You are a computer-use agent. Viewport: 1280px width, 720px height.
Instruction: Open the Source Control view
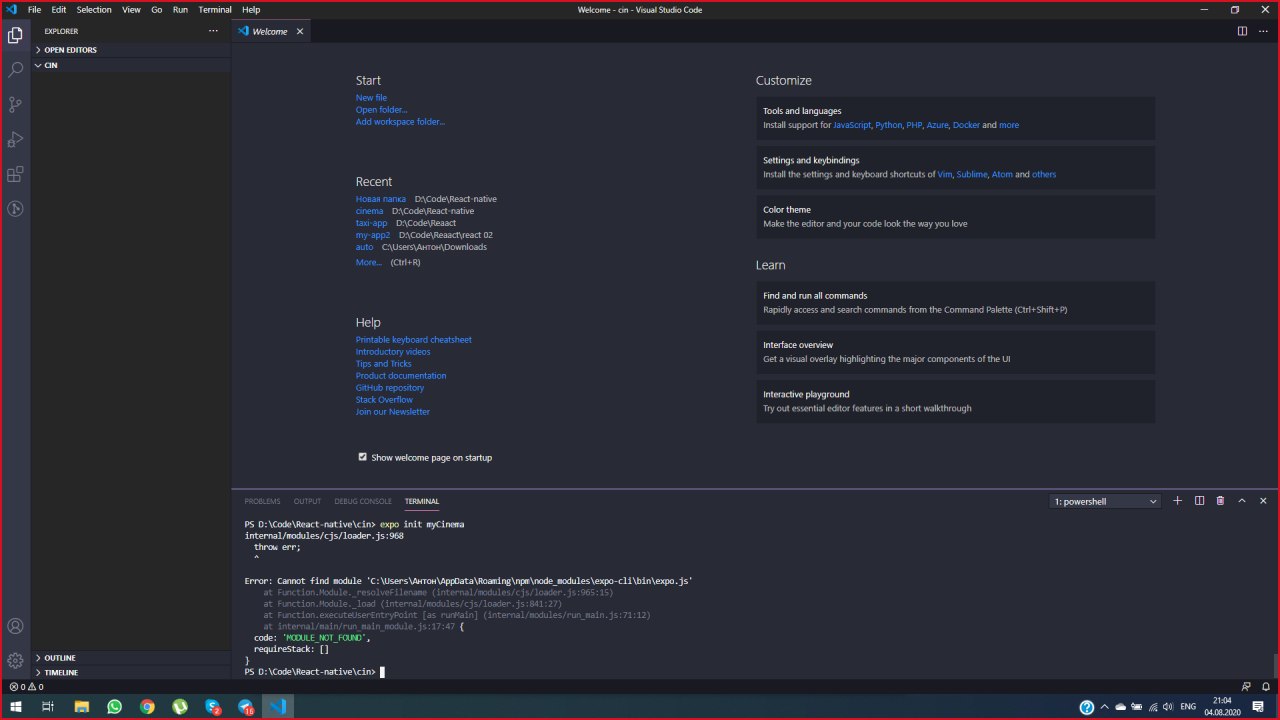pyautogui.click(x=15, y=104)
